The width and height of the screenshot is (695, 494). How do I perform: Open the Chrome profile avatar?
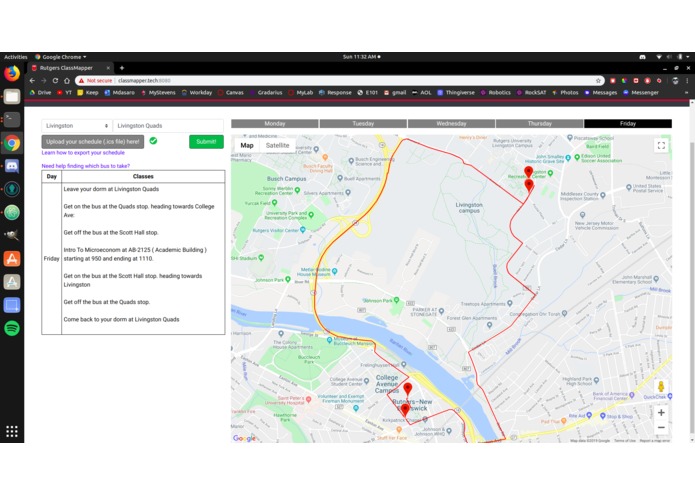click(x=675, y=81)
